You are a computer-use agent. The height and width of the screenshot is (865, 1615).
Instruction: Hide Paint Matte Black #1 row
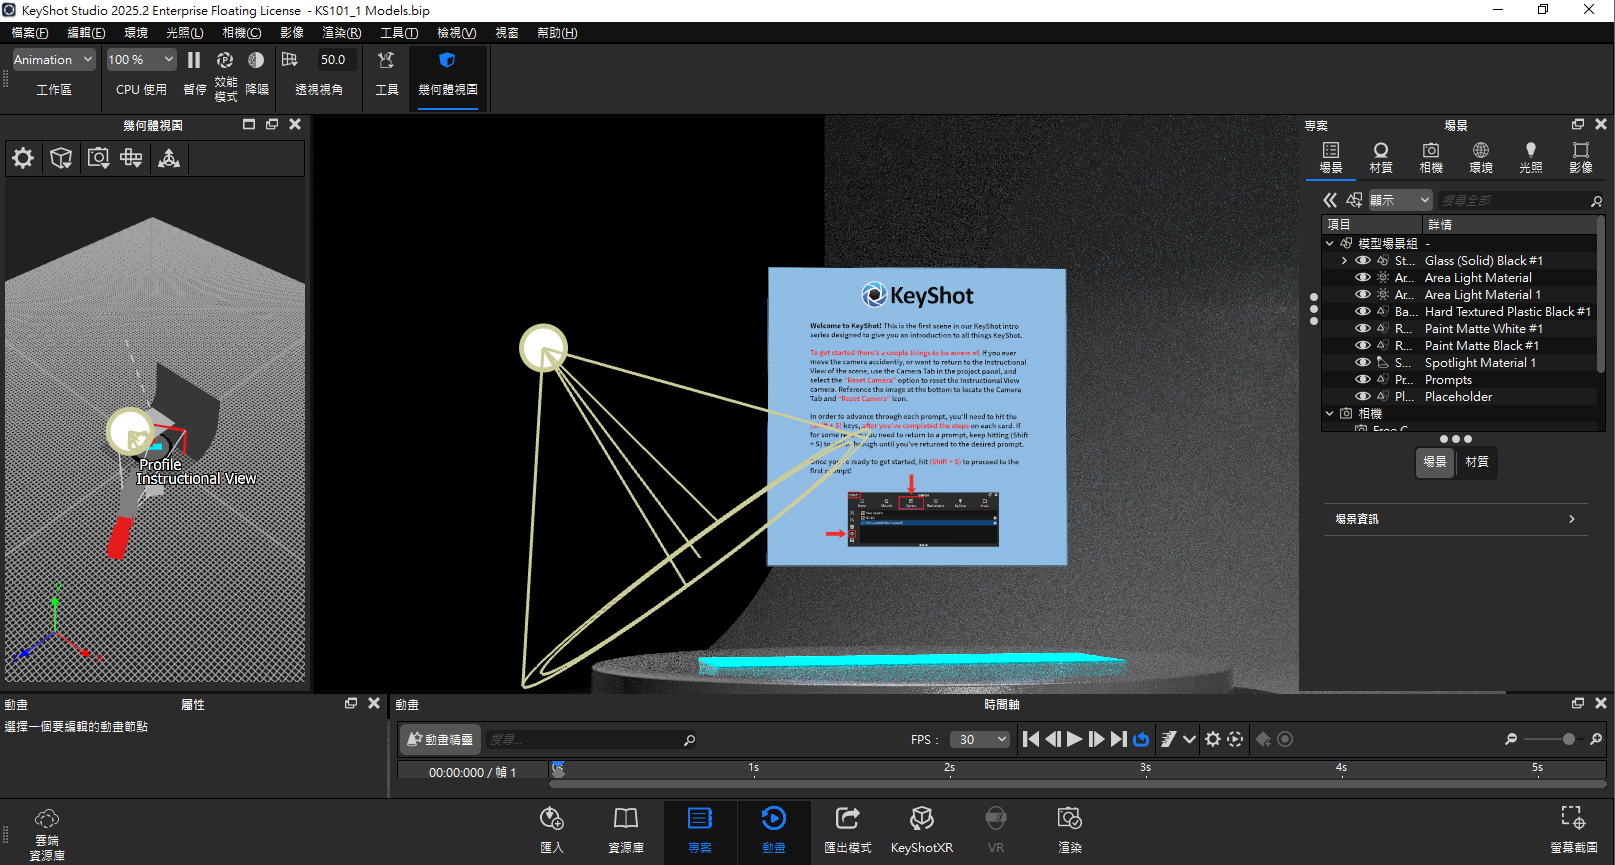pyautogui.click(x=1363, y=346)
